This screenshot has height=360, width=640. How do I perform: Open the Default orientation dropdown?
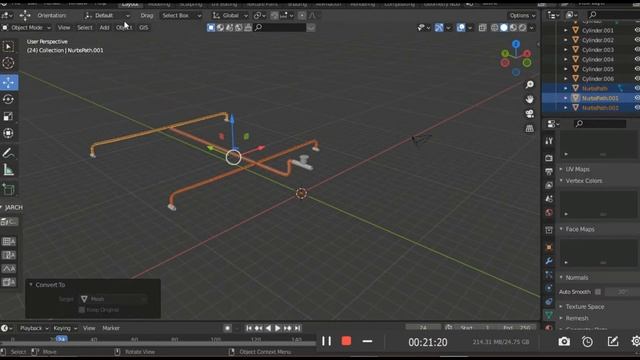107,16
